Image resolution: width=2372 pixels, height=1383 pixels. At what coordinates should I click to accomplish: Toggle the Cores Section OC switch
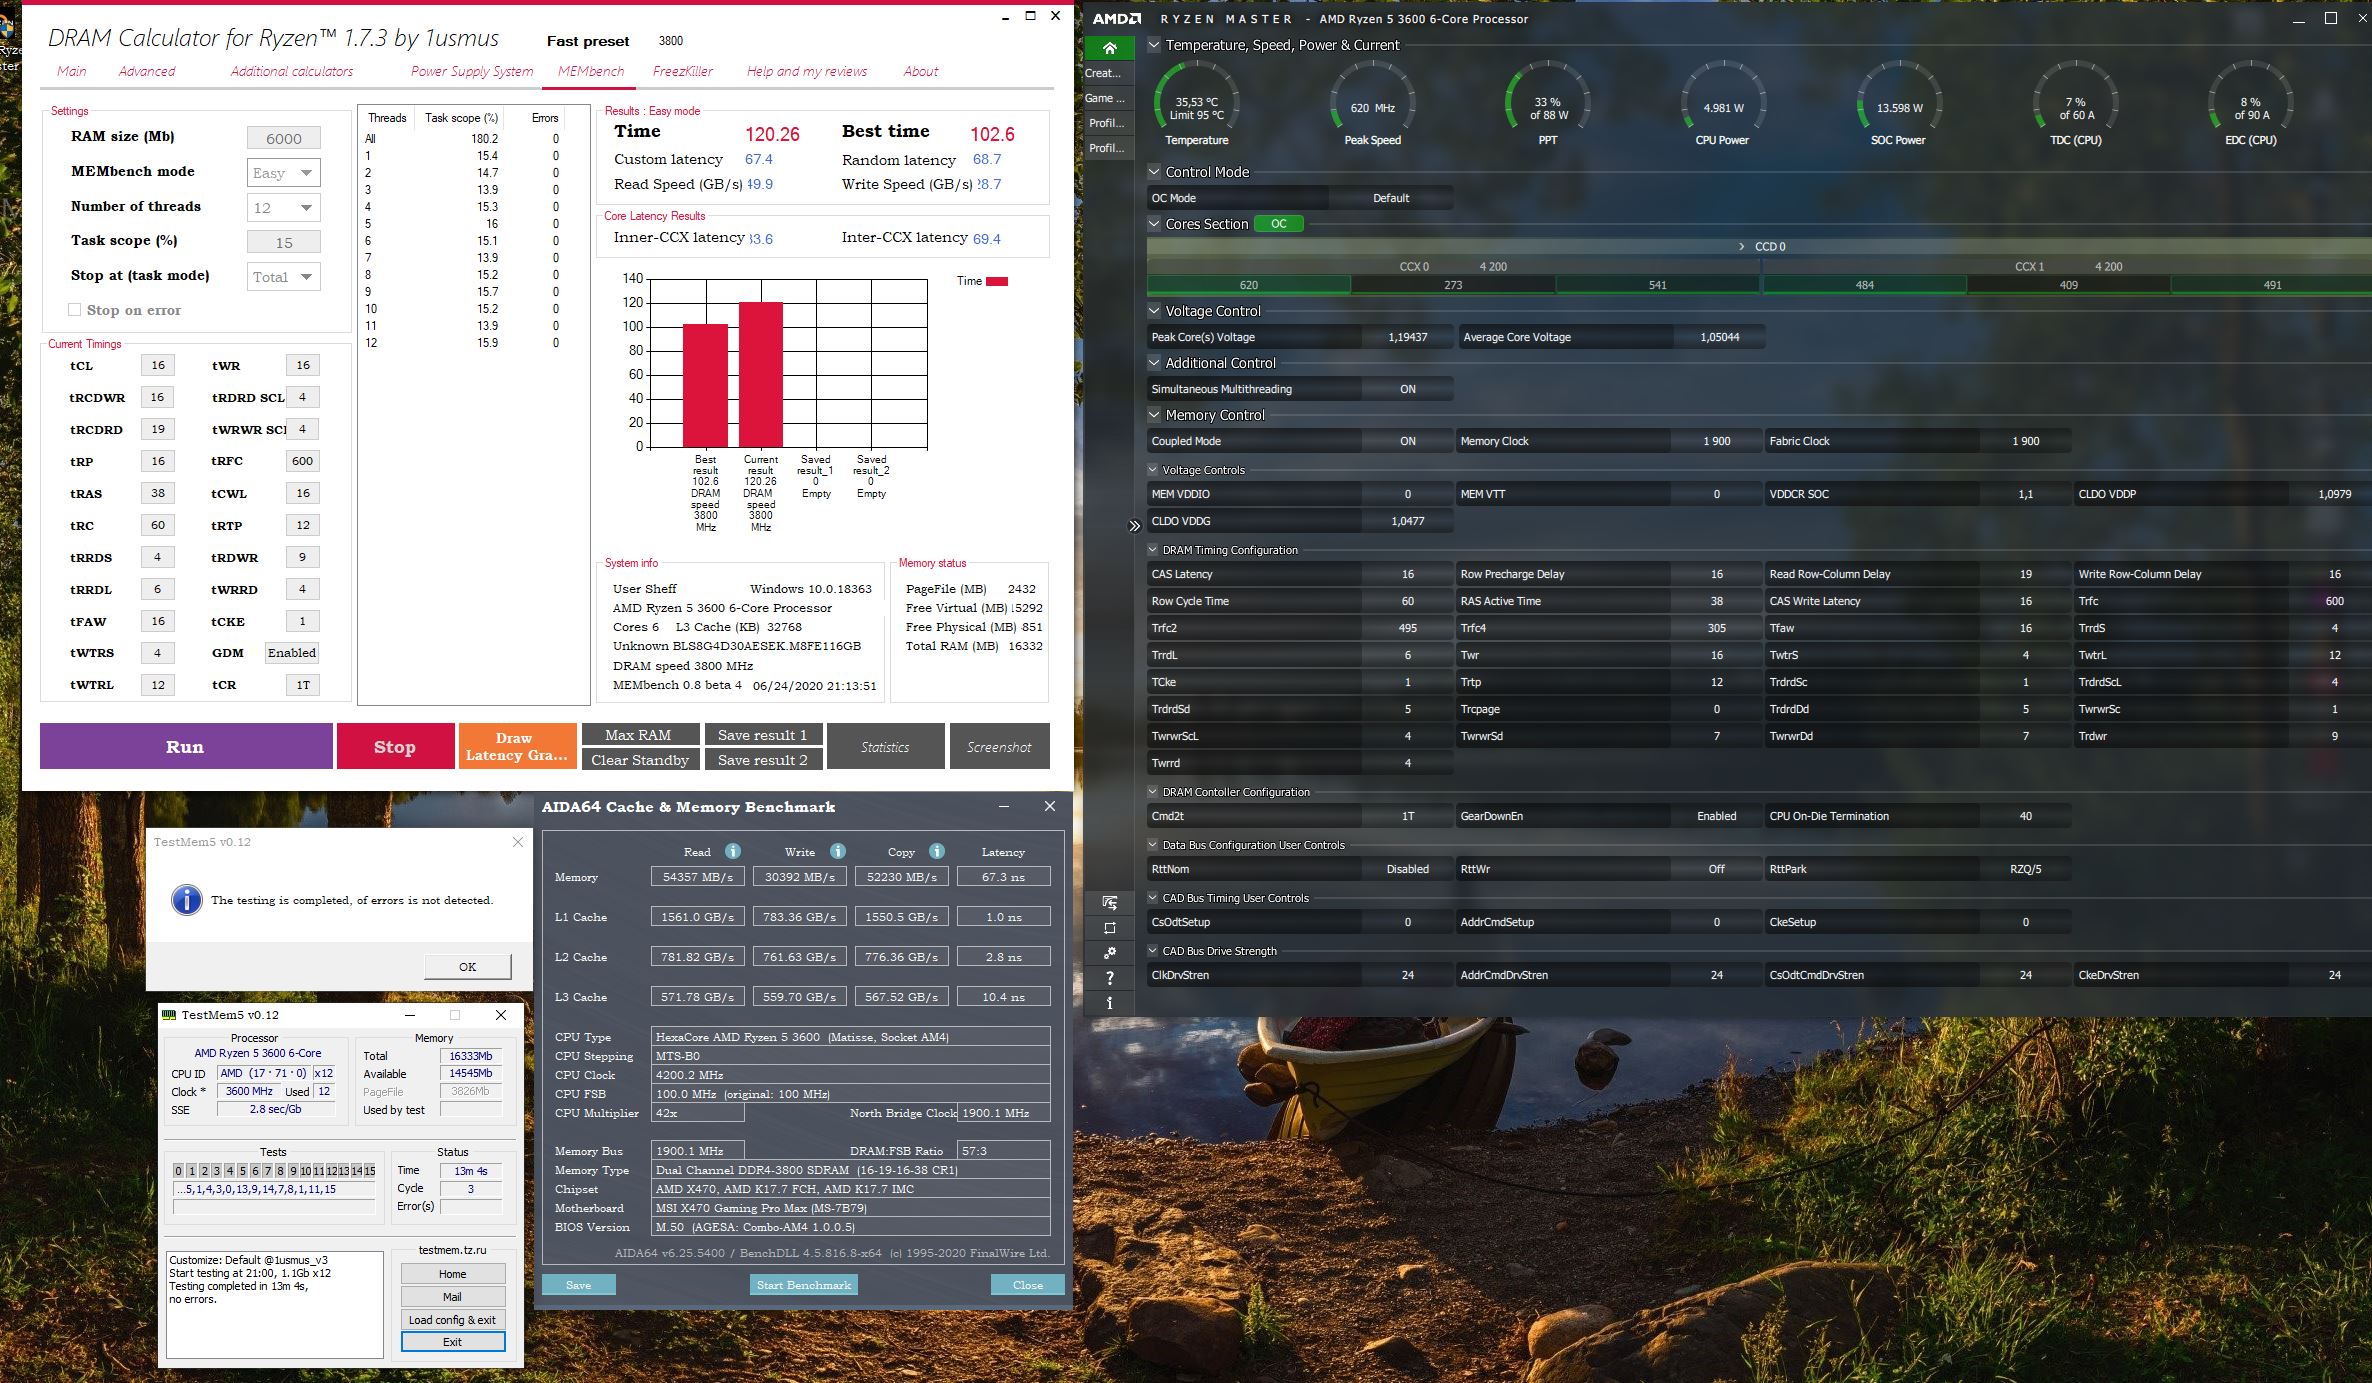tap(1278, 224)
